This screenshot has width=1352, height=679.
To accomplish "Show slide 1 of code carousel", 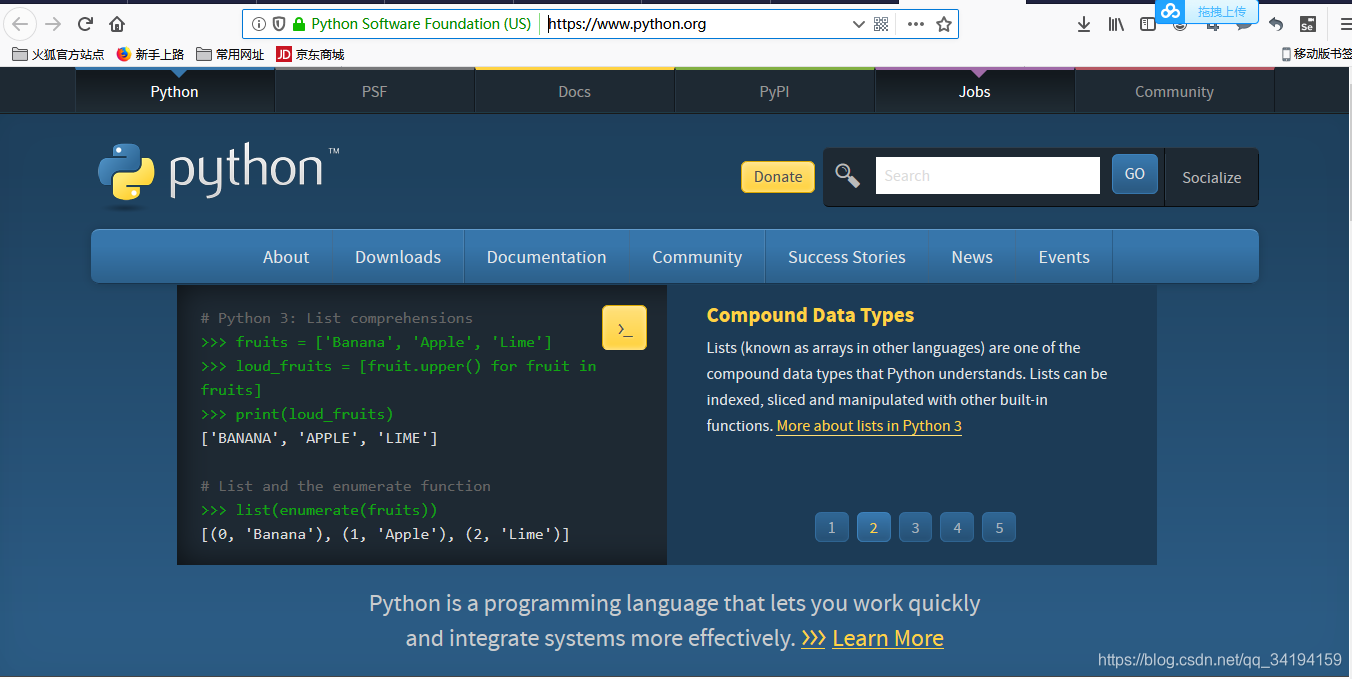I will point(831,527).
